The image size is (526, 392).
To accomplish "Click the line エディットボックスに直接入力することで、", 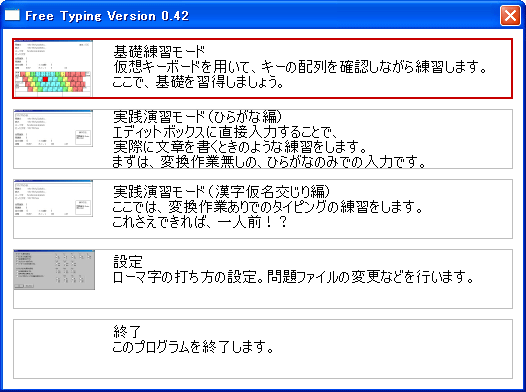I will coord(225,132).
